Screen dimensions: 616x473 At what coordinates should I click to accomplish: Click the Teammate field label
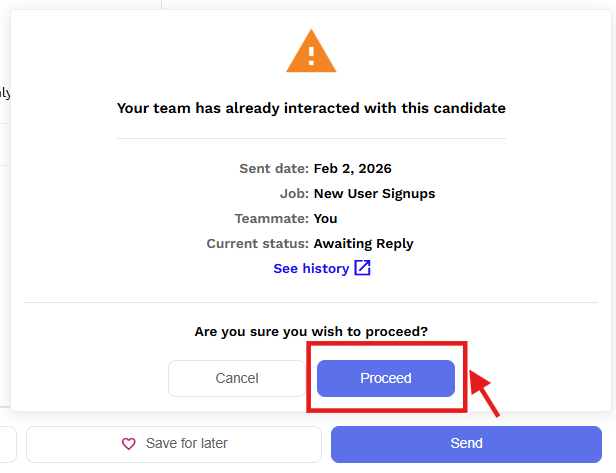[272, 218]
